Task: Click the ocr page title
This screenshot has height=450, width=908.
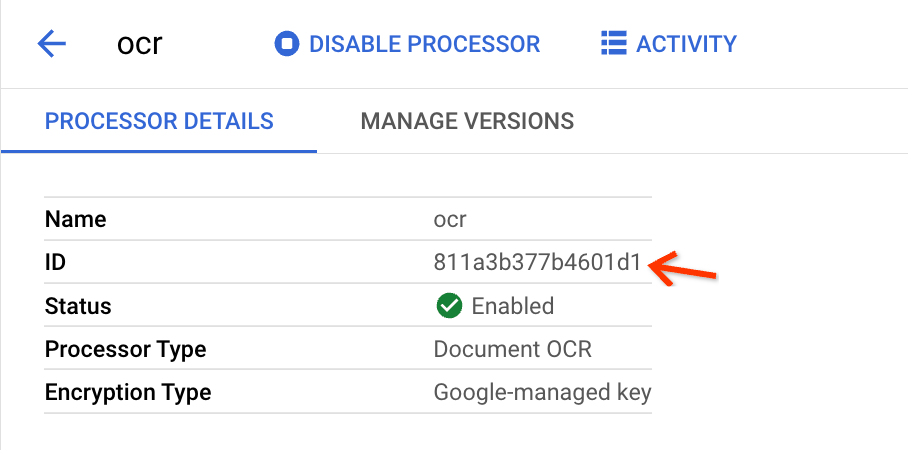Action: click(139, 44)
